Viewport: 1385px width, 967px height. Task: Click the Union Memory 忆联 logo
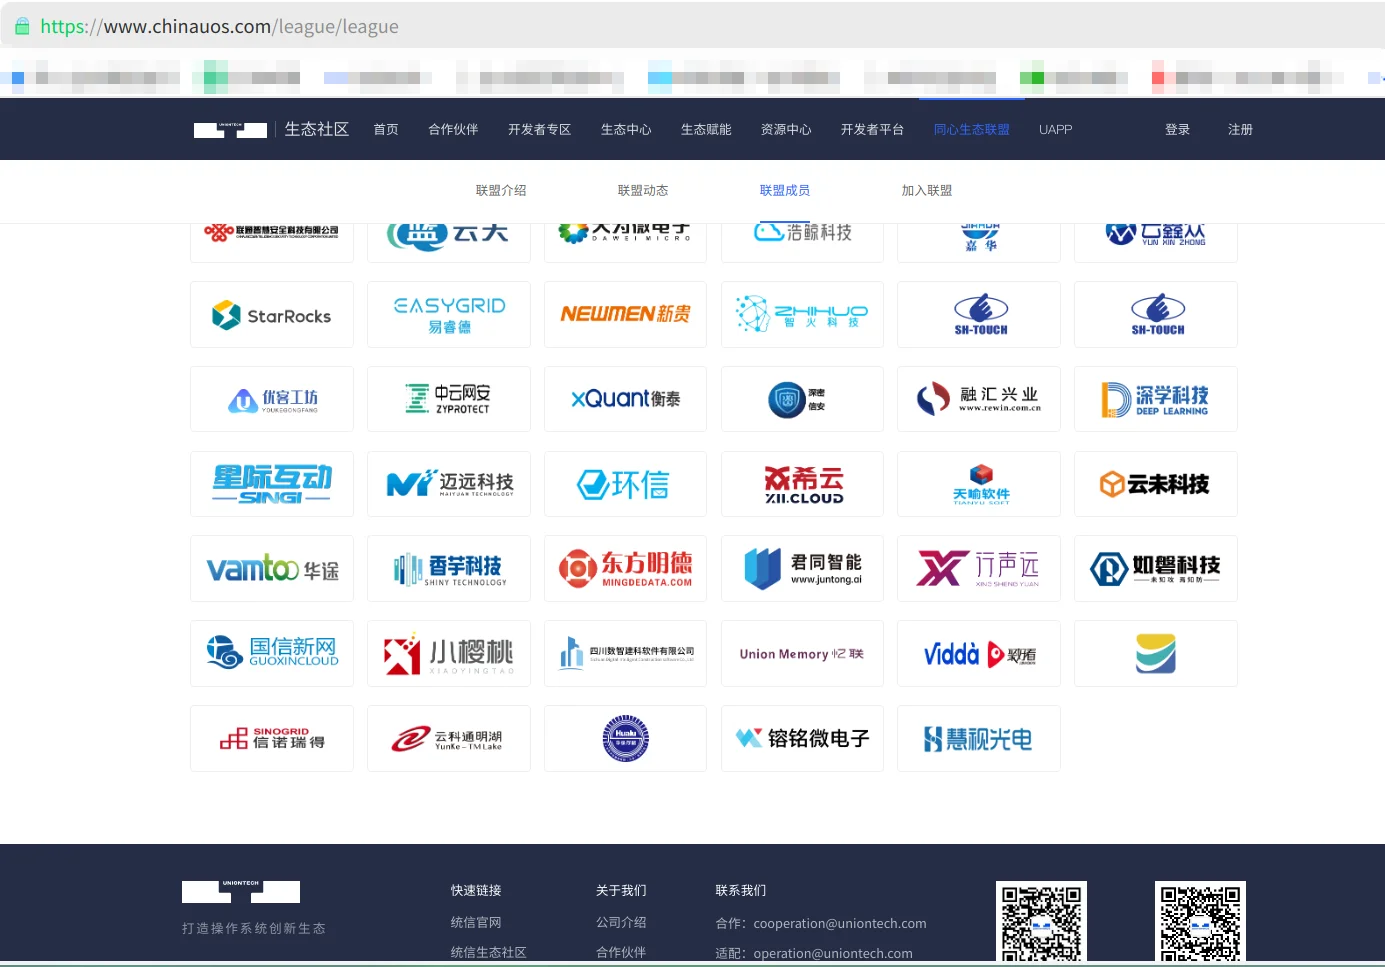(802, 653)
